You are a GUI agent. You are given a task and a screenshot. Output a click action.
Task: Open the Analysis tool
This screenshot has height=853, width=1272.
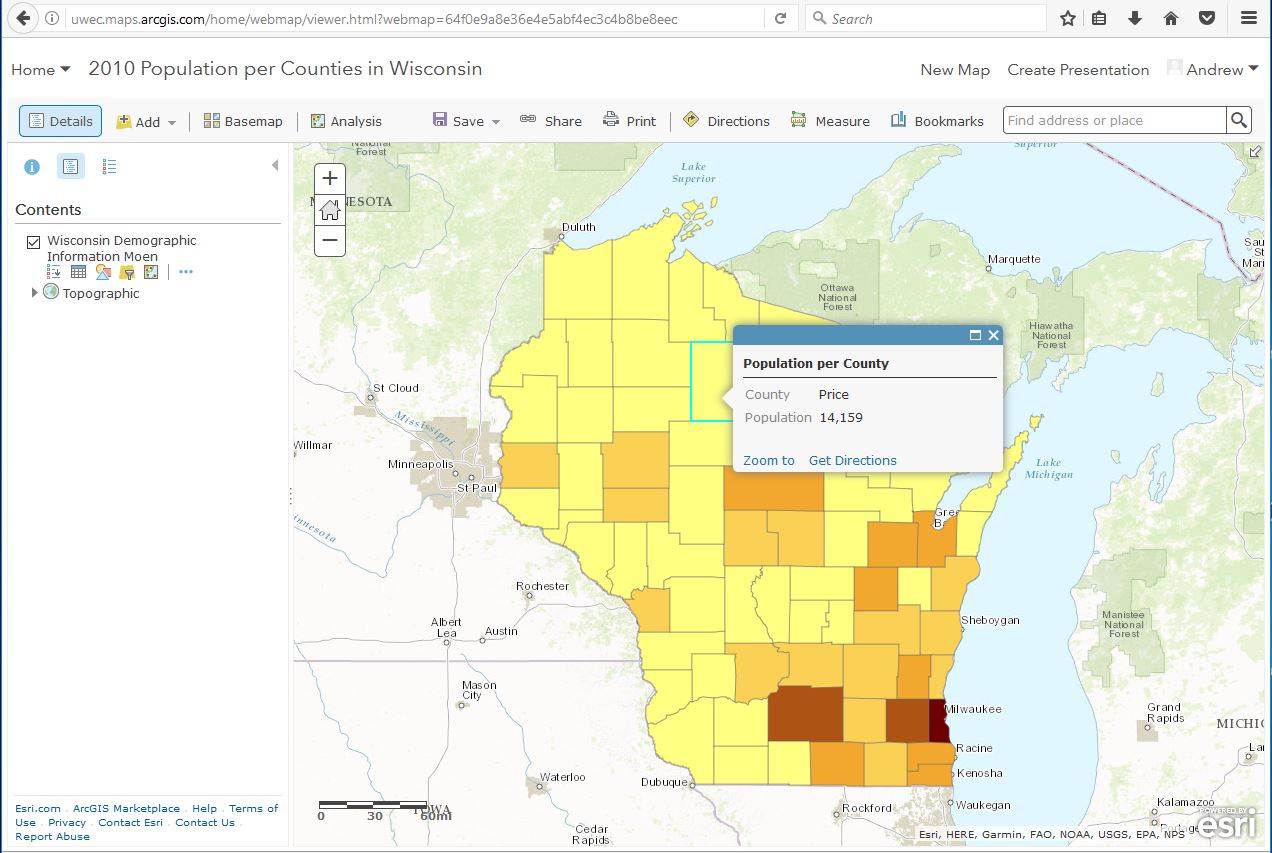(x=346, y=121)
